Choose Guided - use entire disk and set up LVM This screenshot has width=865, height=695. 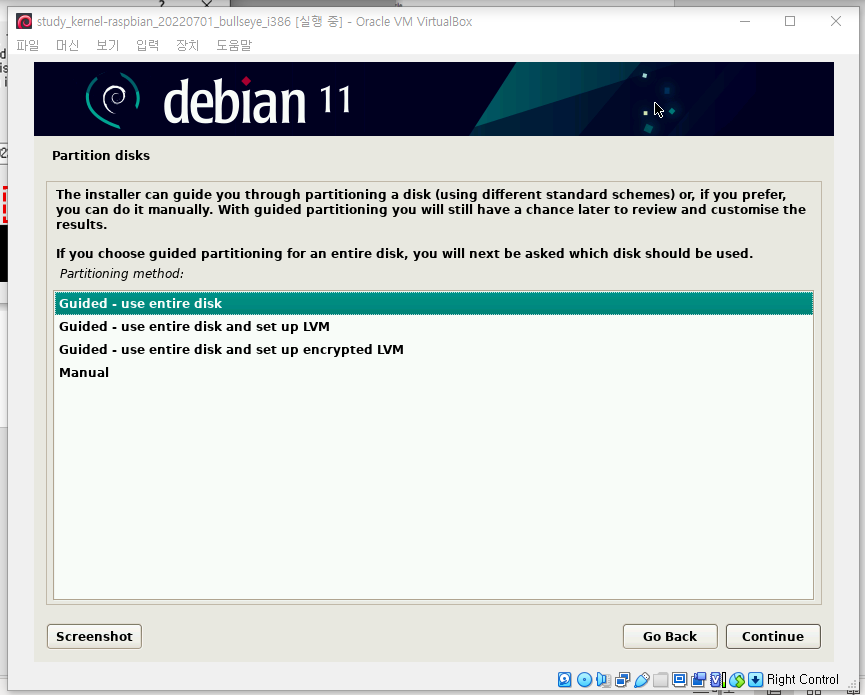(194, 326)
